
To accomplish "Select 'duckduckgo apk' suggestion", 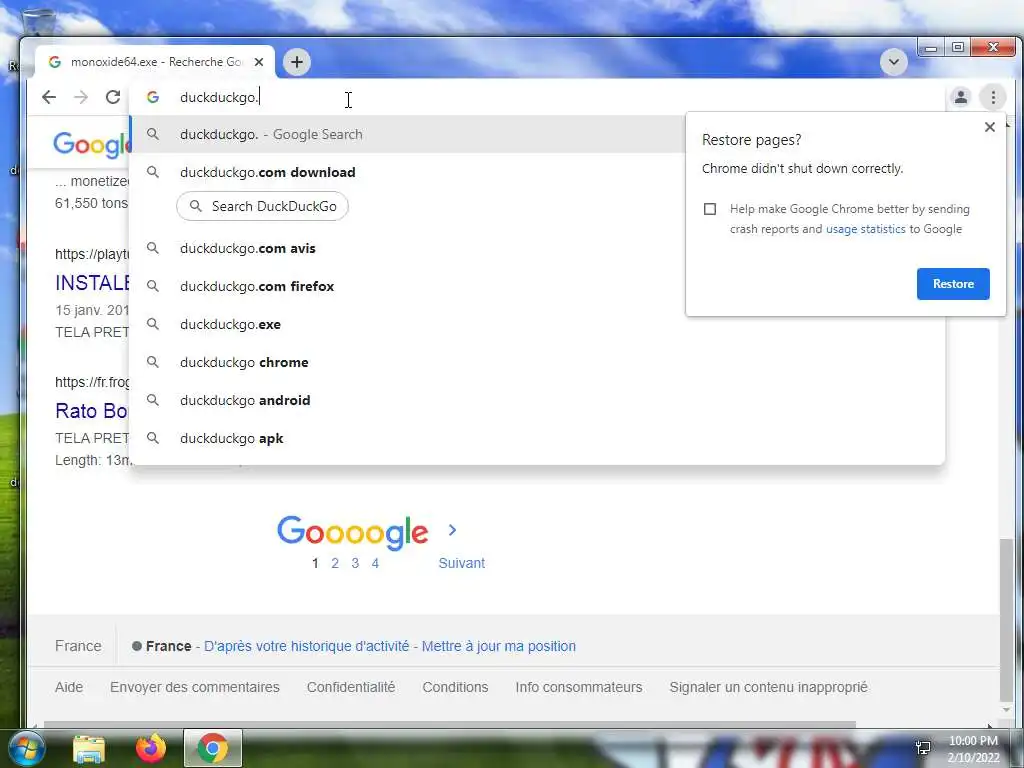I will 537,438.
